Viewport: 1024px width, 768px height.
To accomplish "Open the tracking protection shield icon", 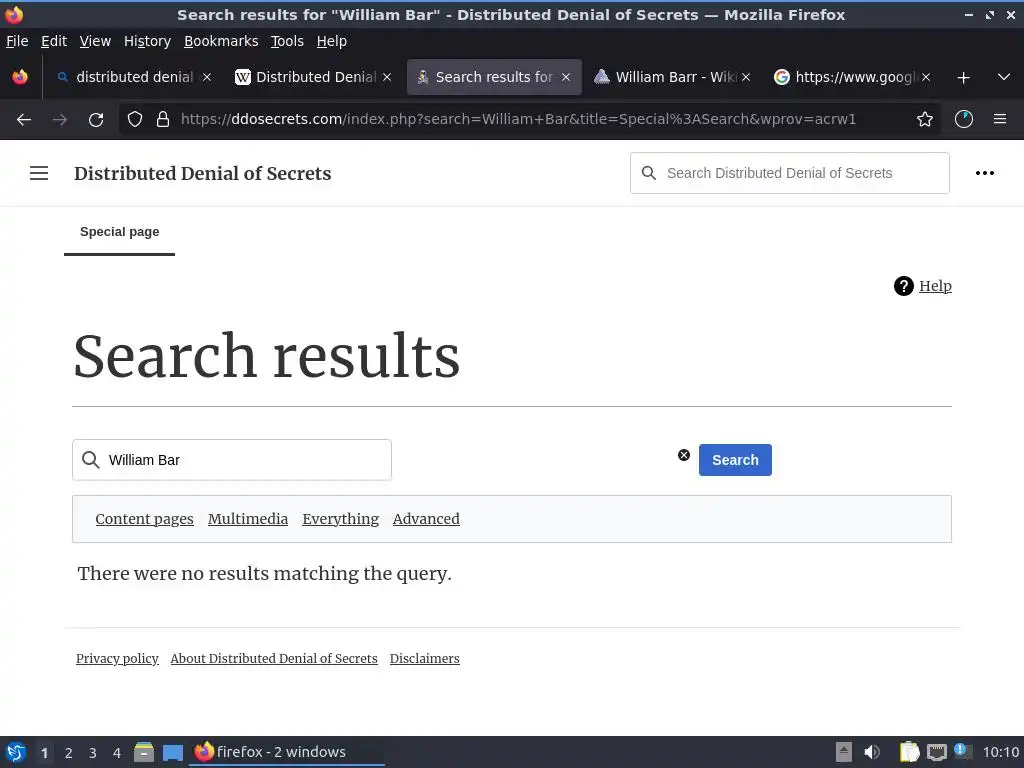I will (135, 120).
